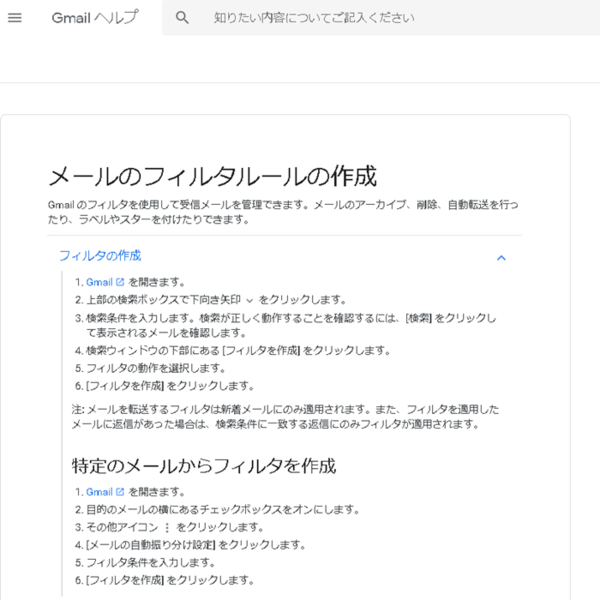Click the downward arrow icon in step 2
Screen dimensions: 600x600
pyautogui.click(x=249, y=300)
